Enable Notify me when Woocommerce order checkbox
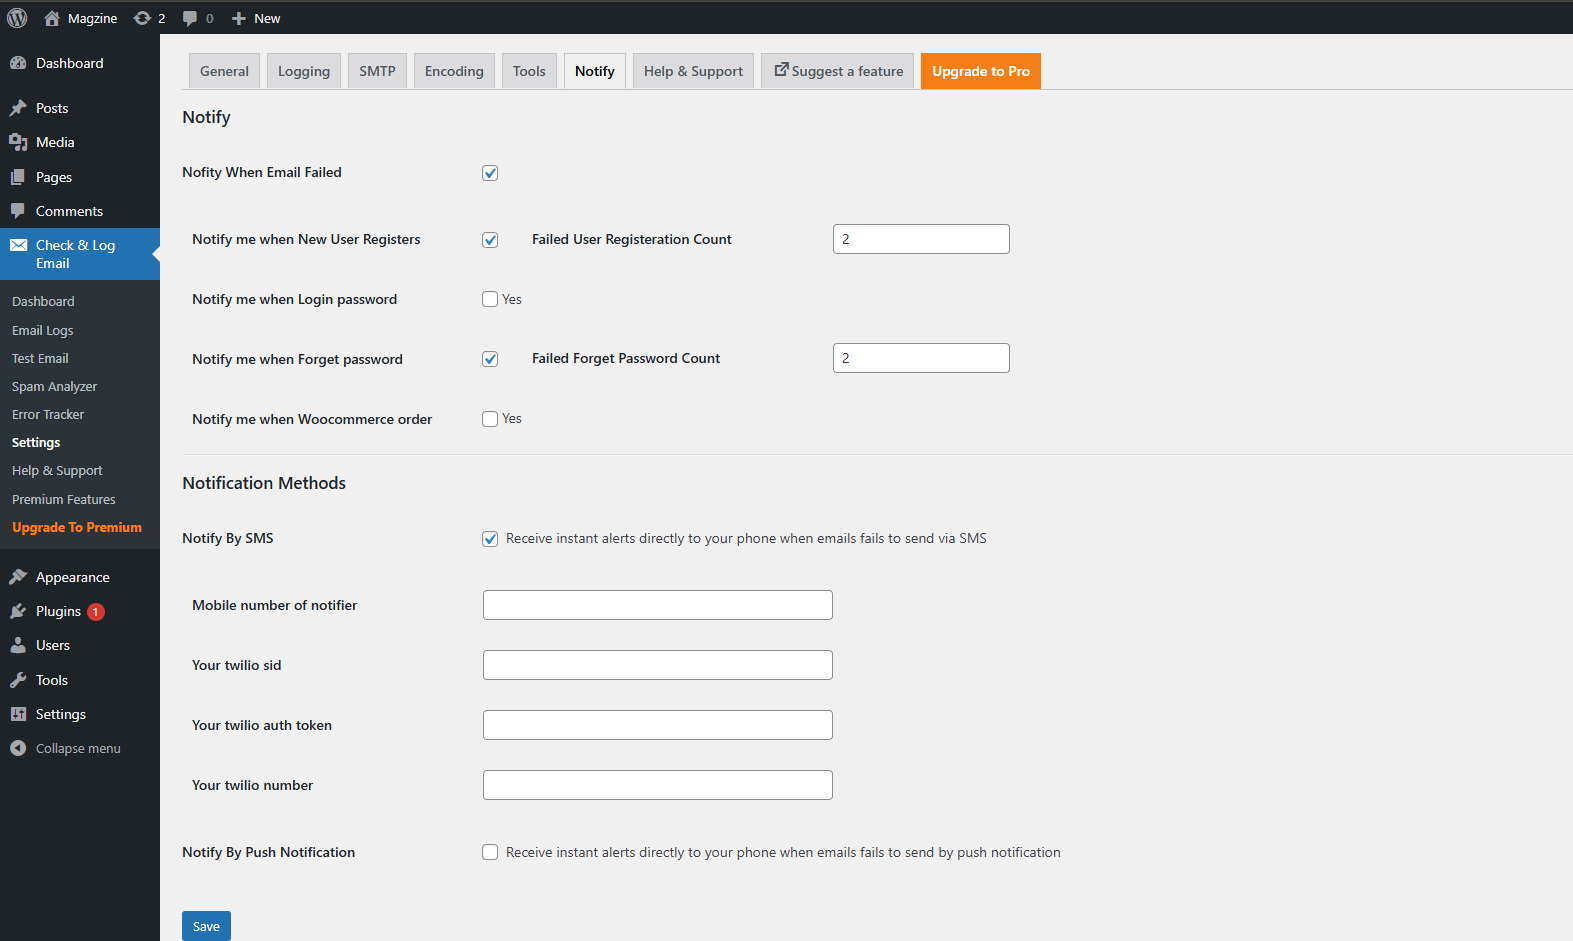 [490, 419]
